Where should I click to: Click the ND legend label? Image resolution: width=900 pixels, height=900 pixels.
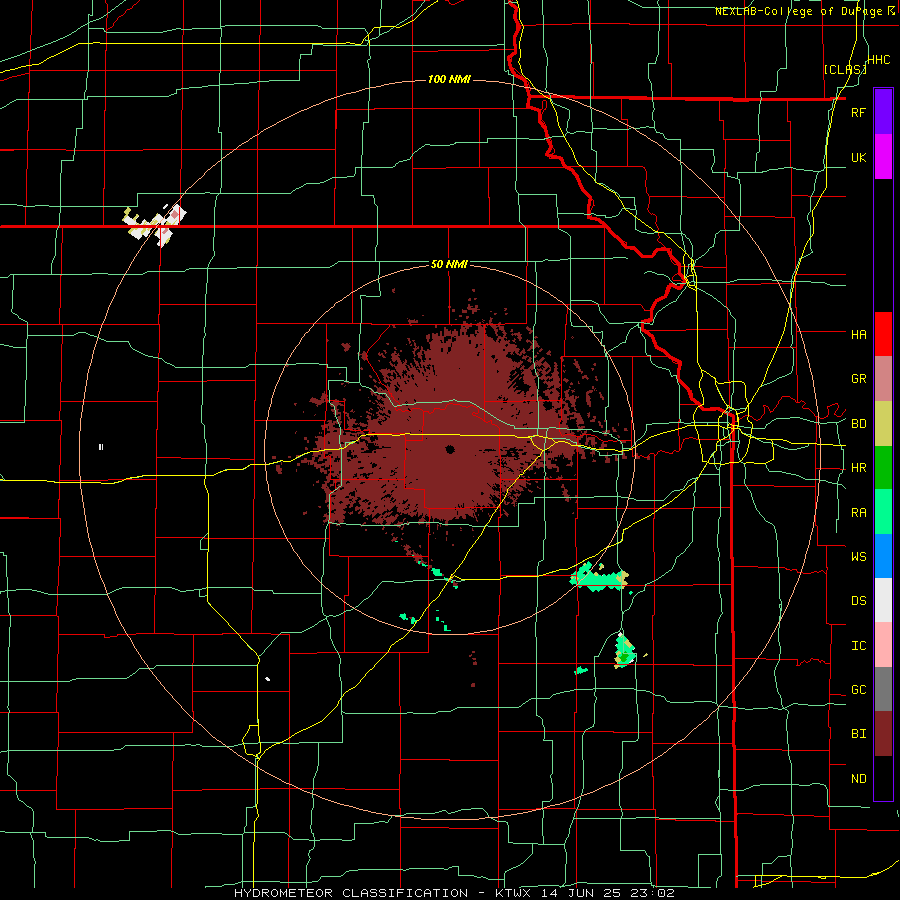pos(858,779)
